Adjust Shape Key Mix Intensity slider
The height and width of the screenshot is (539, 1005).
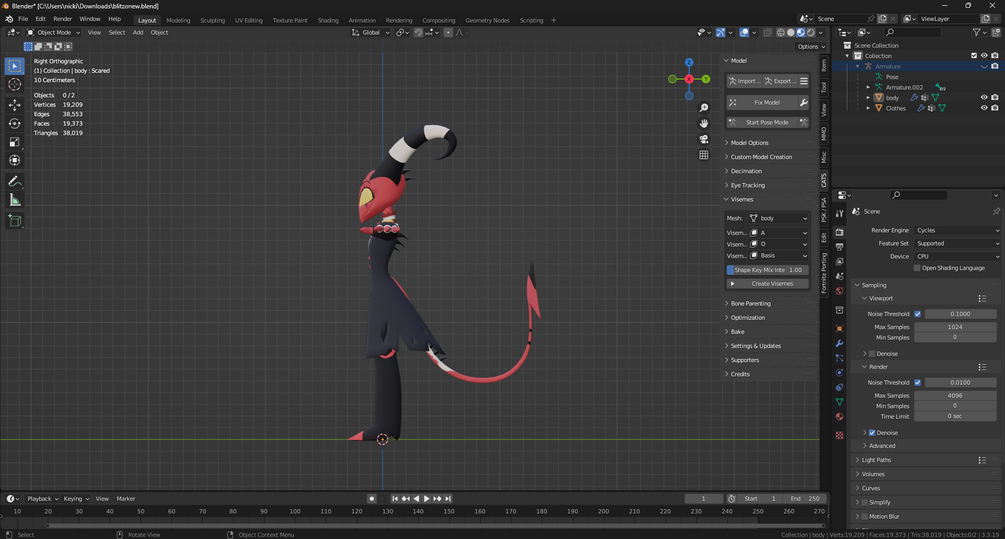click(767, 270)
